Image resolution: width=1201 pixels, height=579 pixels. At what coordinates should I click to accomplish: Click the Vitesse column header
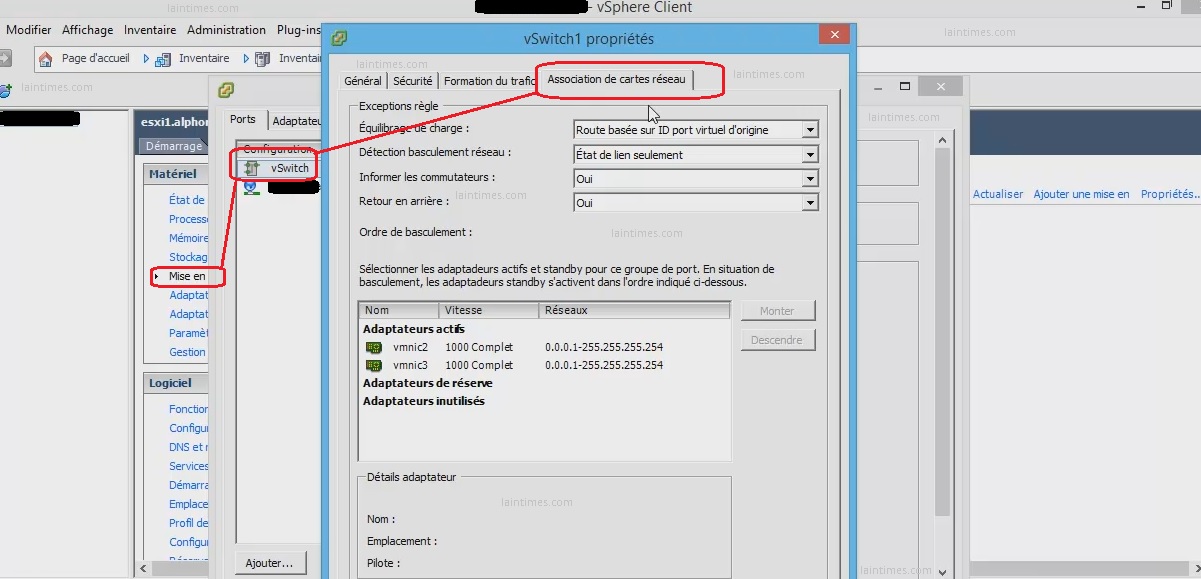(489, 311)
